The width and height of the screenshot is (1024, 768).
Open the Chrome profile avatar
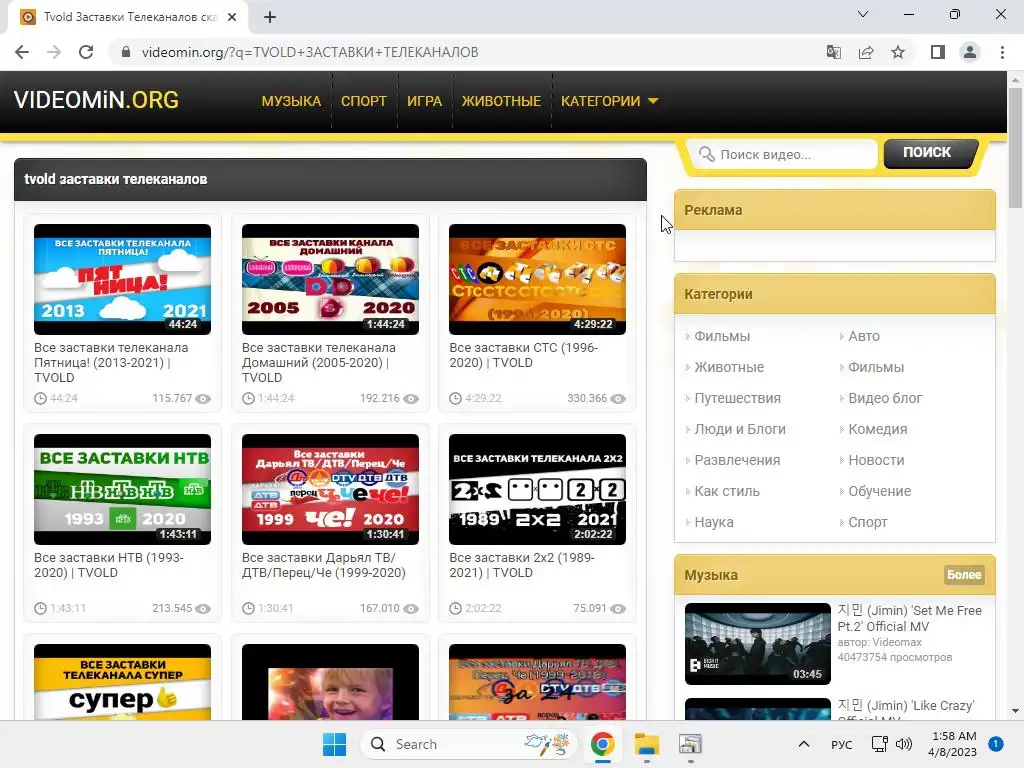pos(970,52)
